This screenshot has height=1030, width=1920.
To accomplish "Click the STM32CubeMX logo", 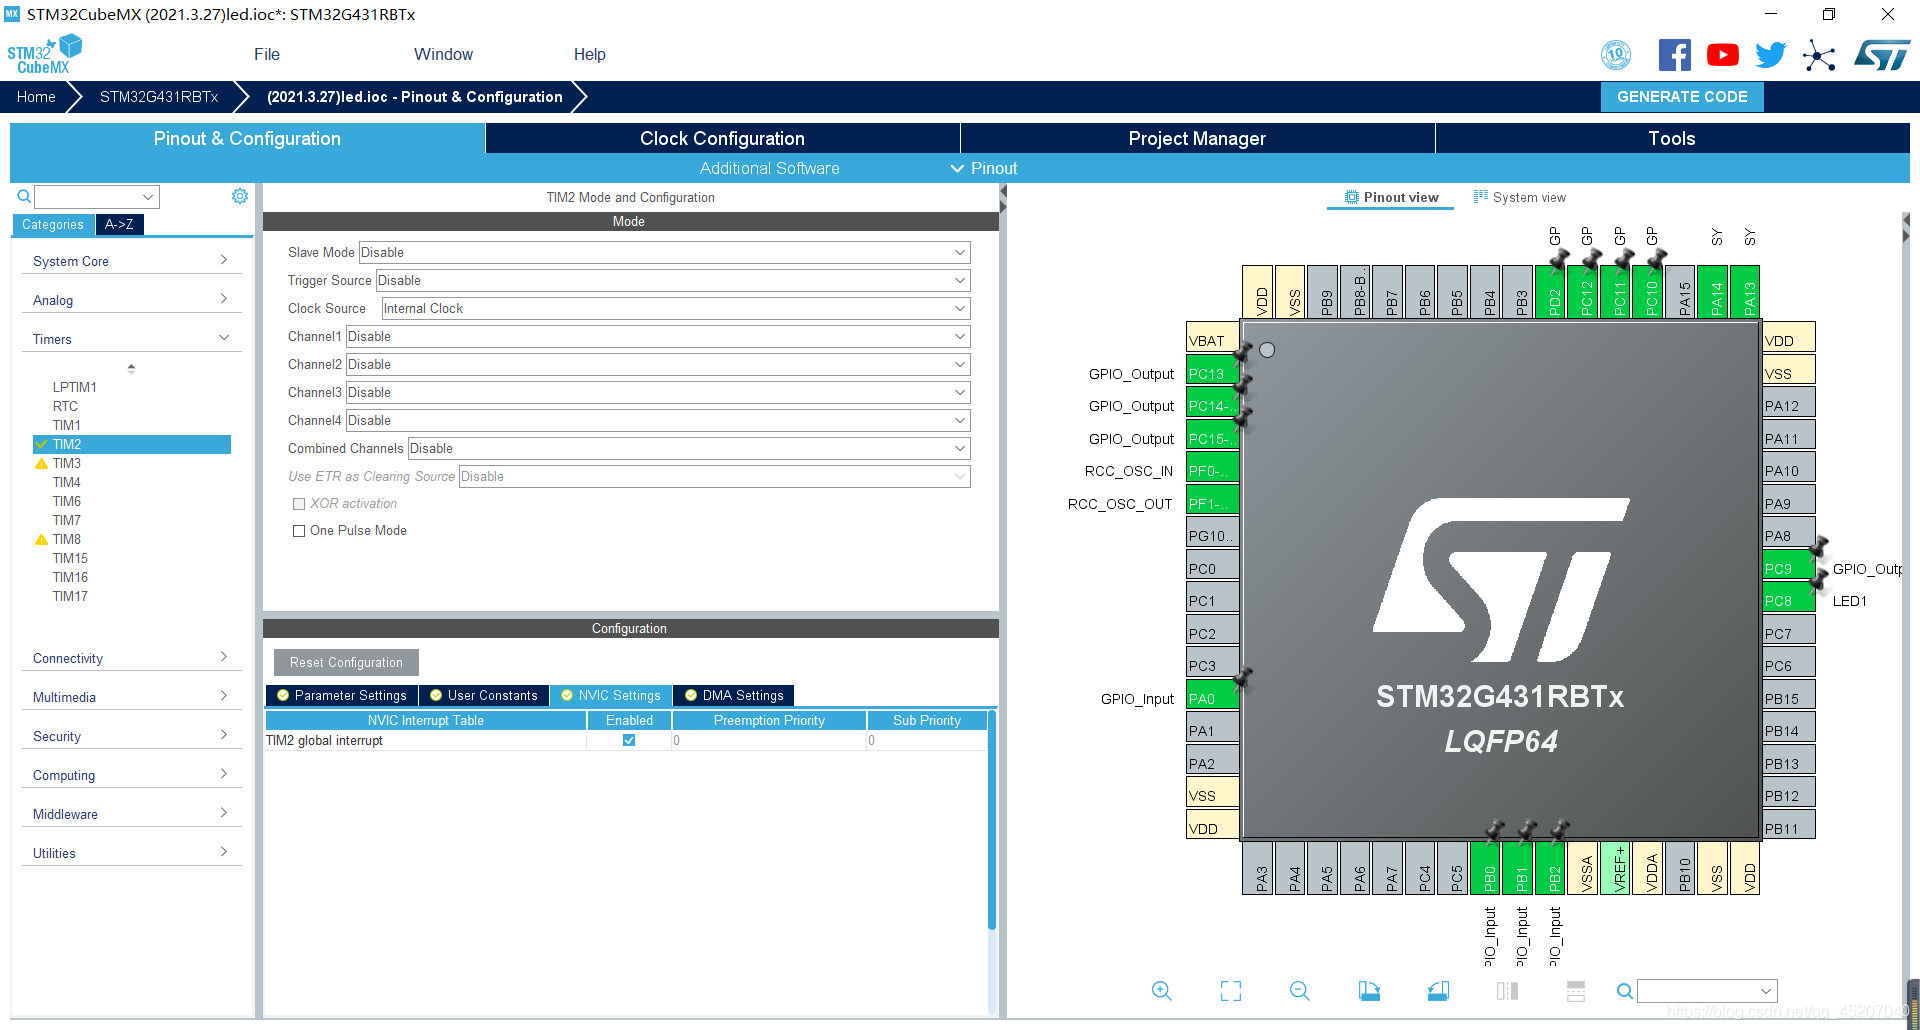I will pos(44,54).
